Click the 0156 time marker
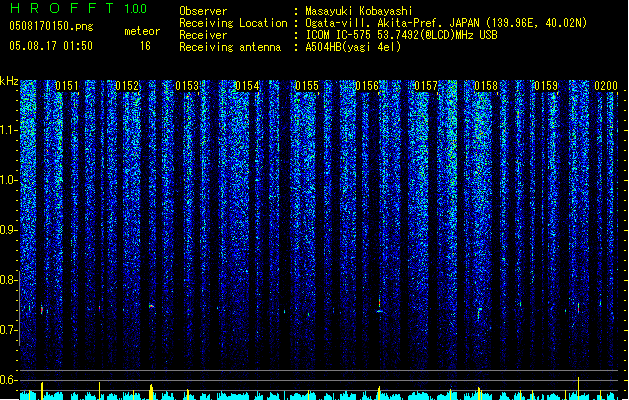Viewport: 629px width, 400px height. point(367,86)
